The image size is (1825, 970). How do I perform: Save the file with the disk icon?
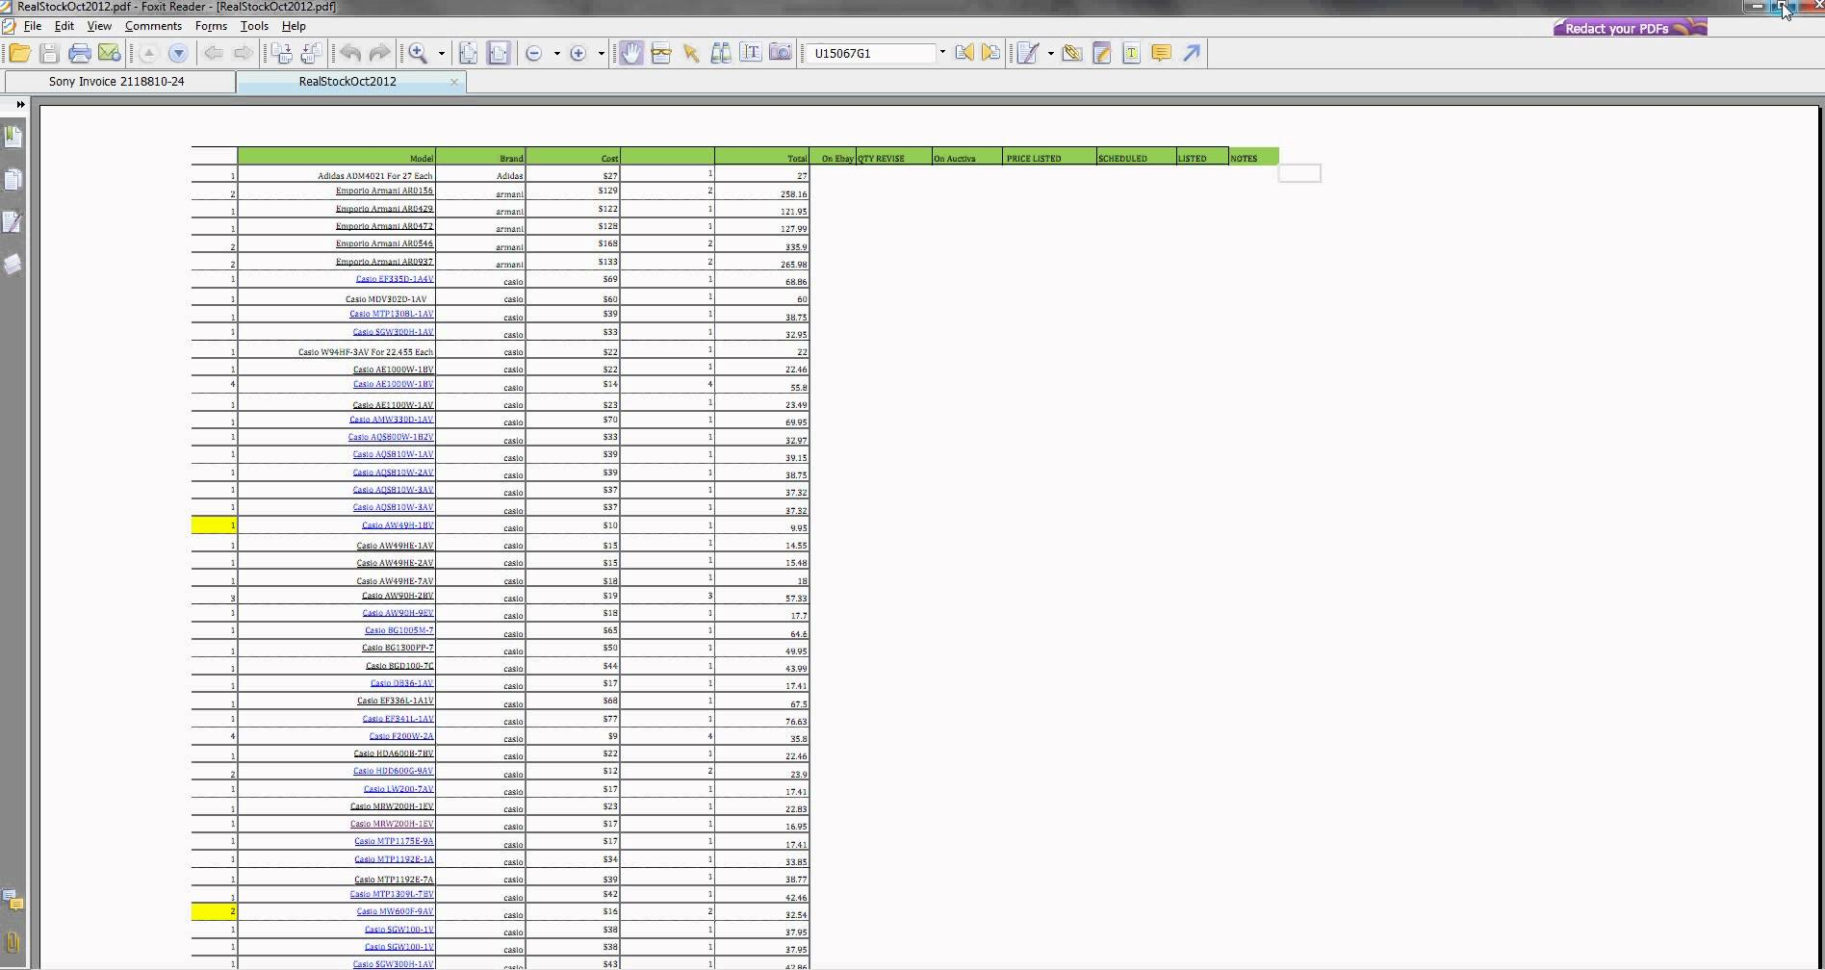48,53
